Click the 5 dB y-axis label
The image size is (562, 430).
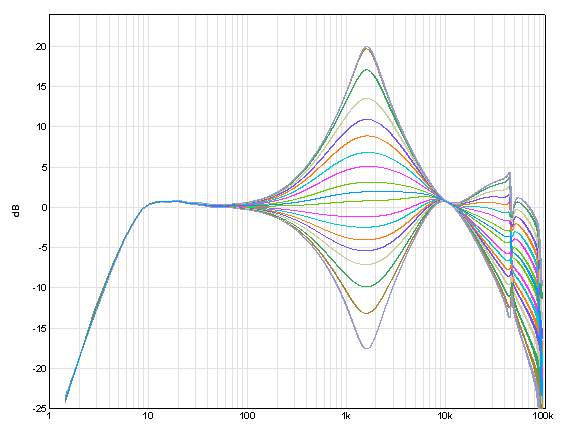coord(44,167)
